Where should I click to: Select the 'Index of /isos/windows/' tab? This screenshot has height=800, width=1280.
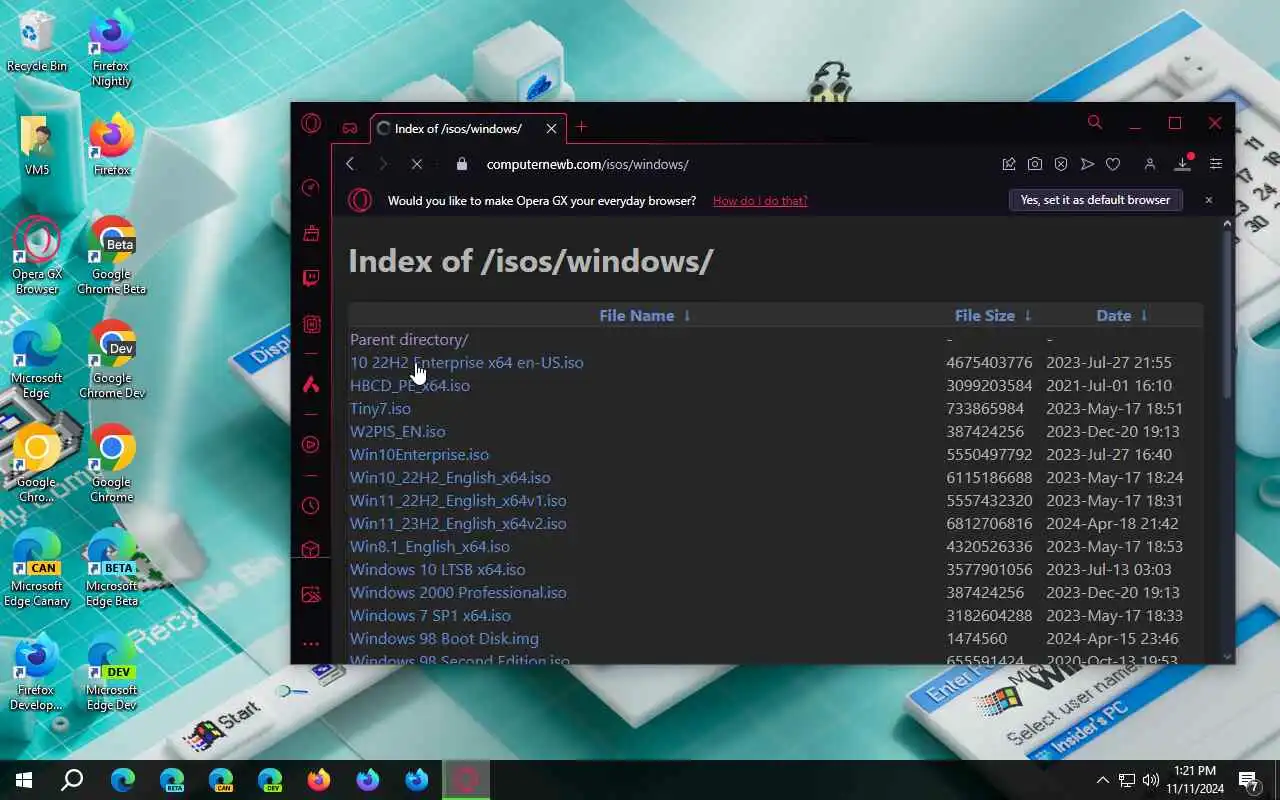[468, 128]
